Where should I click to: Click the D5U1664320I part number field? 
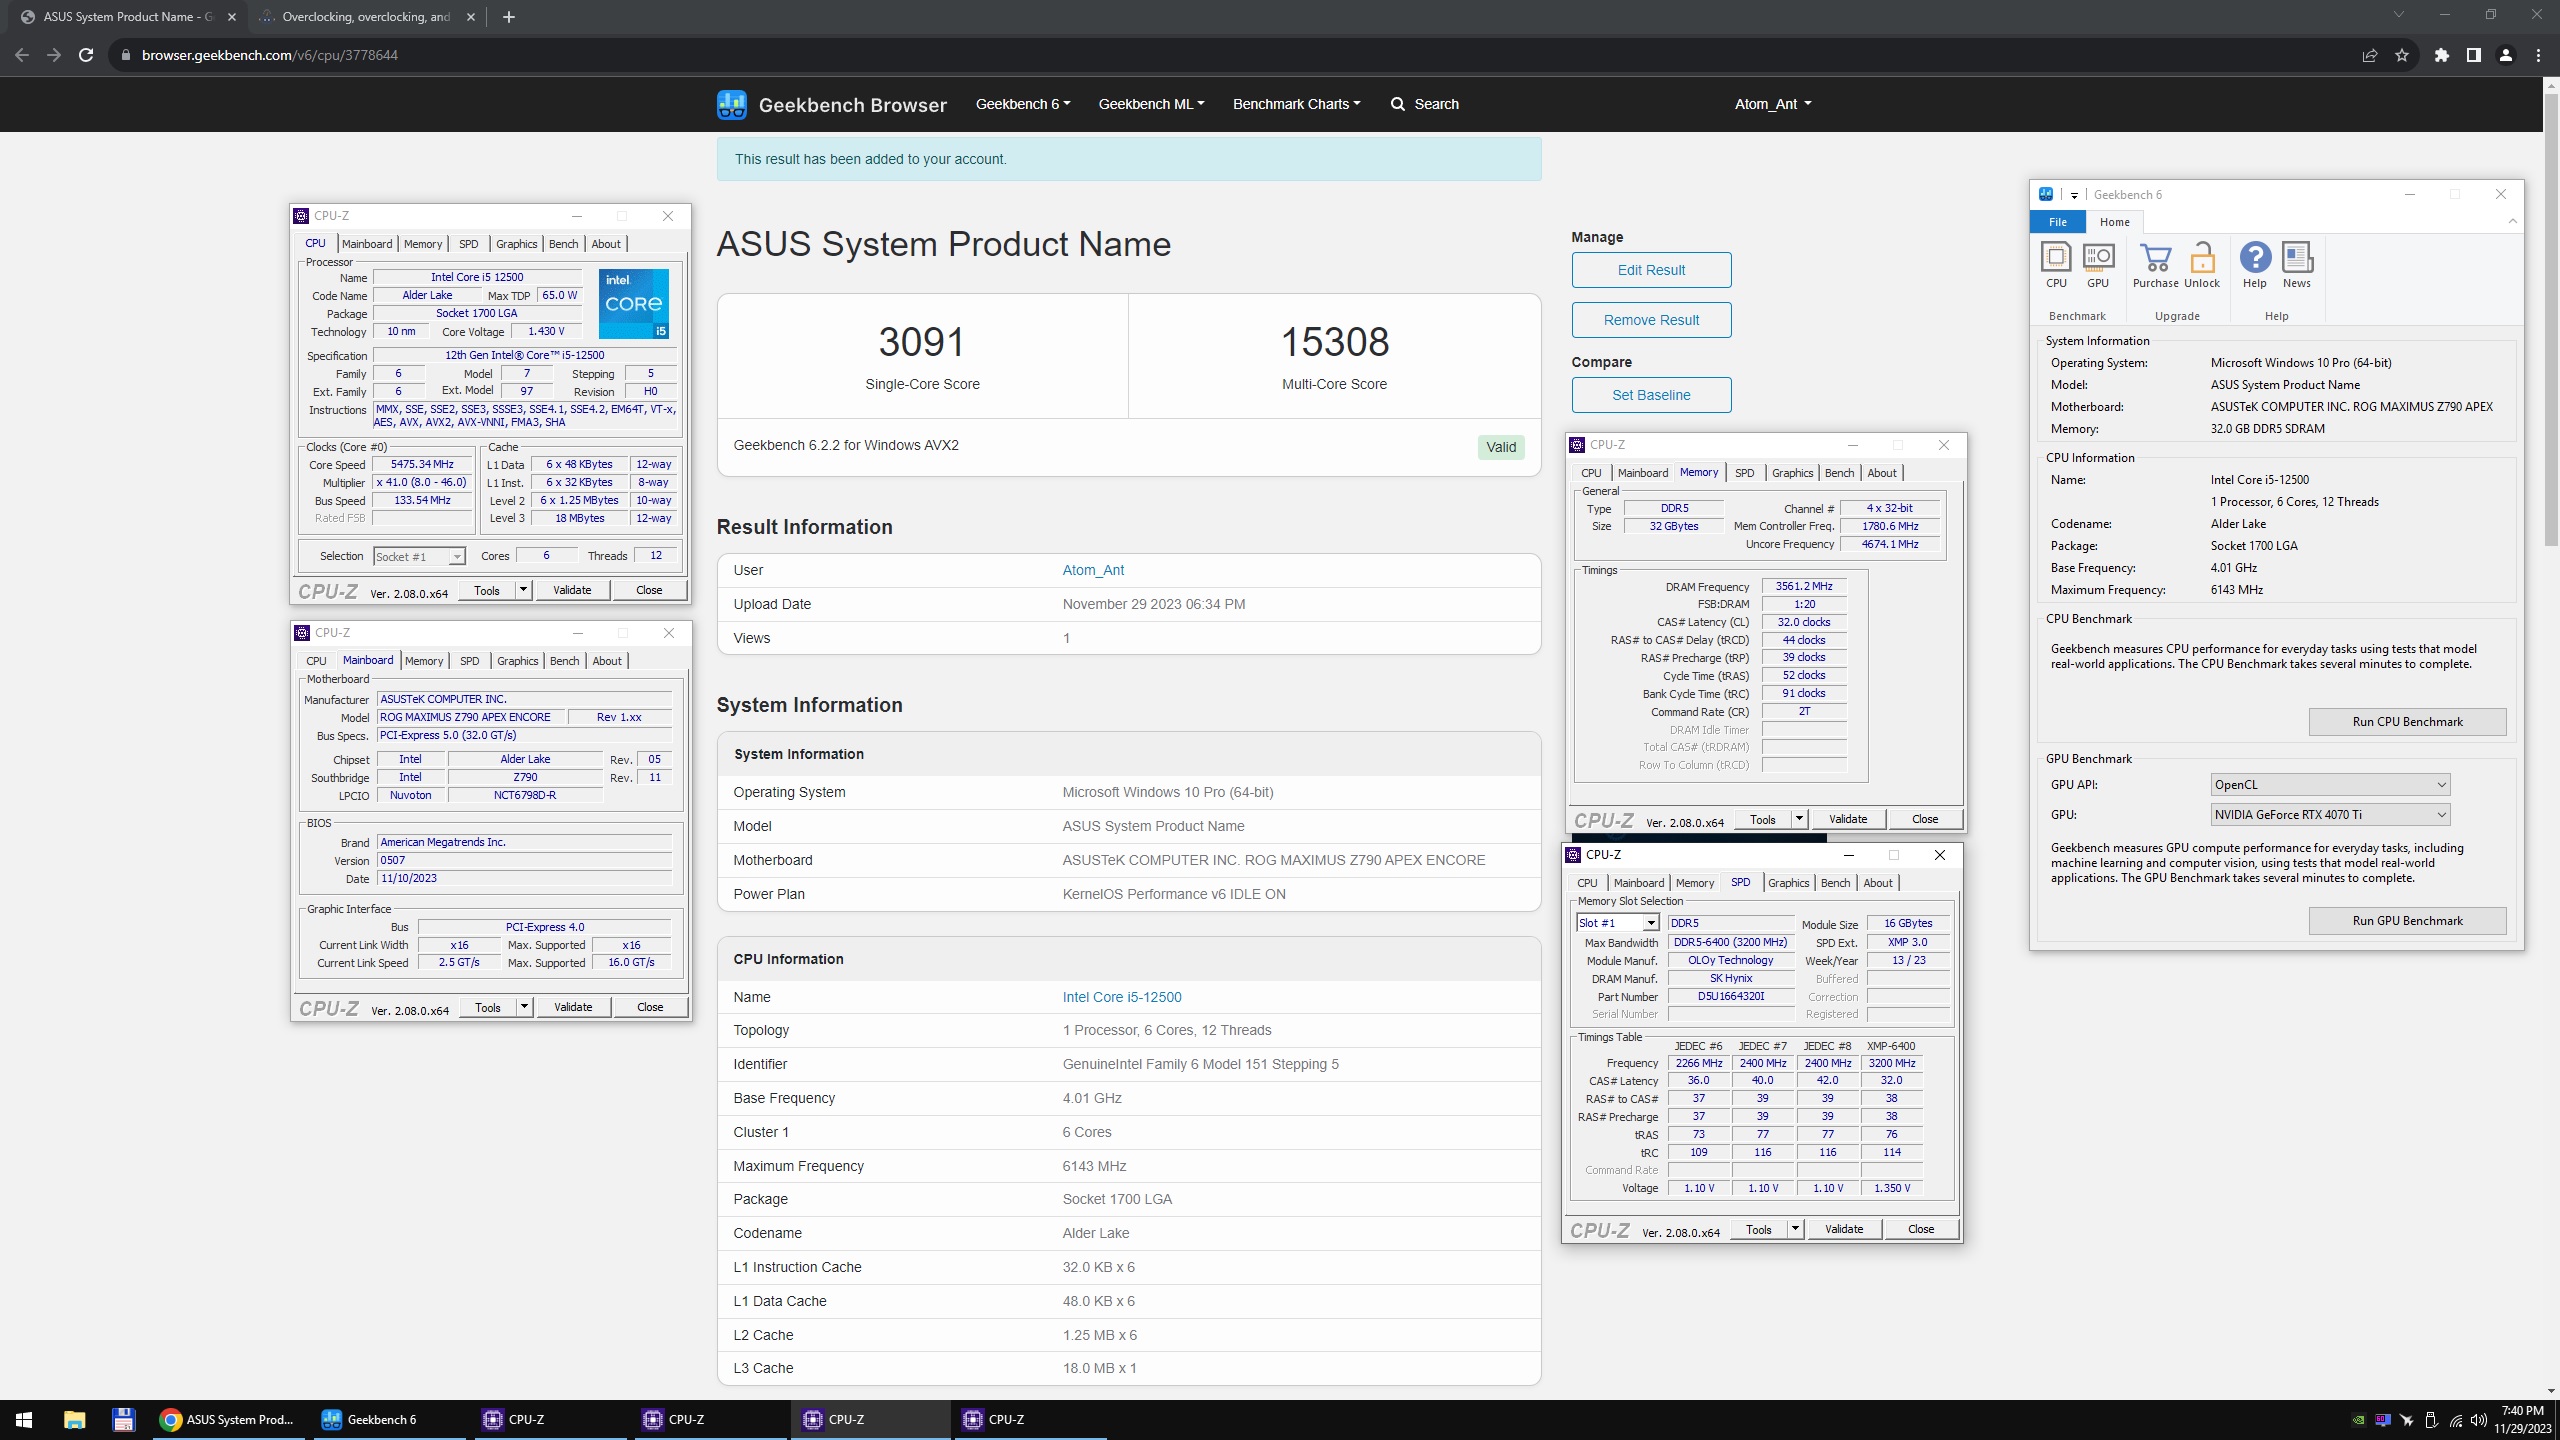coord(1731,997)
